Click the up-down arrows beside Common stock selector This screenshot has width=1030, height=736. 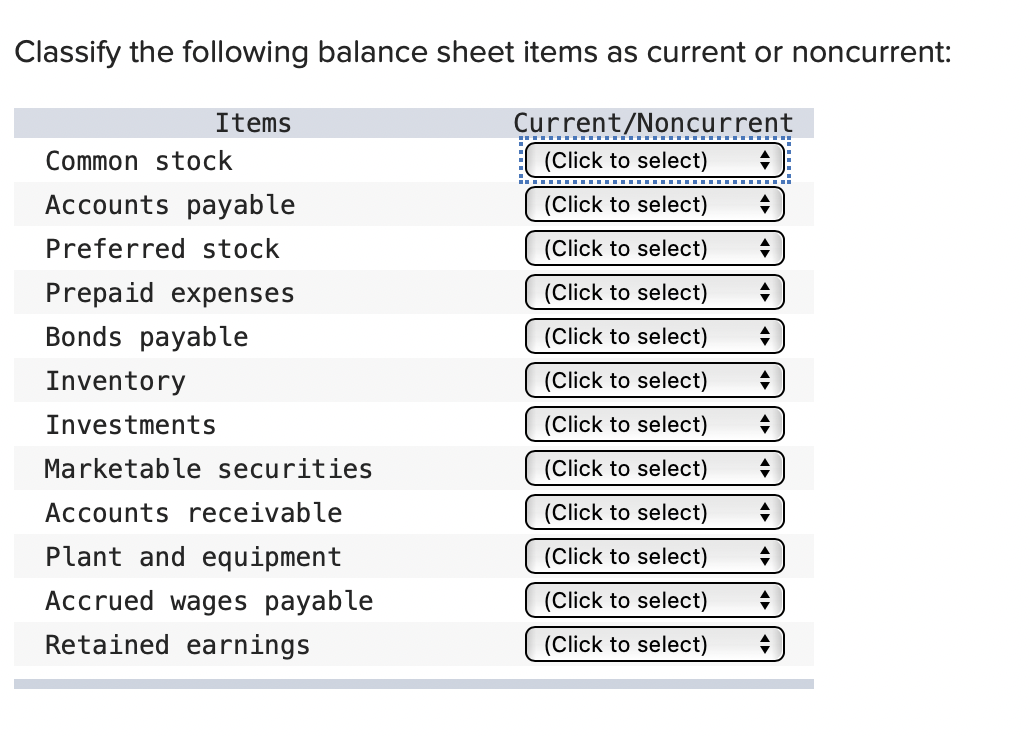coord(765,160)
